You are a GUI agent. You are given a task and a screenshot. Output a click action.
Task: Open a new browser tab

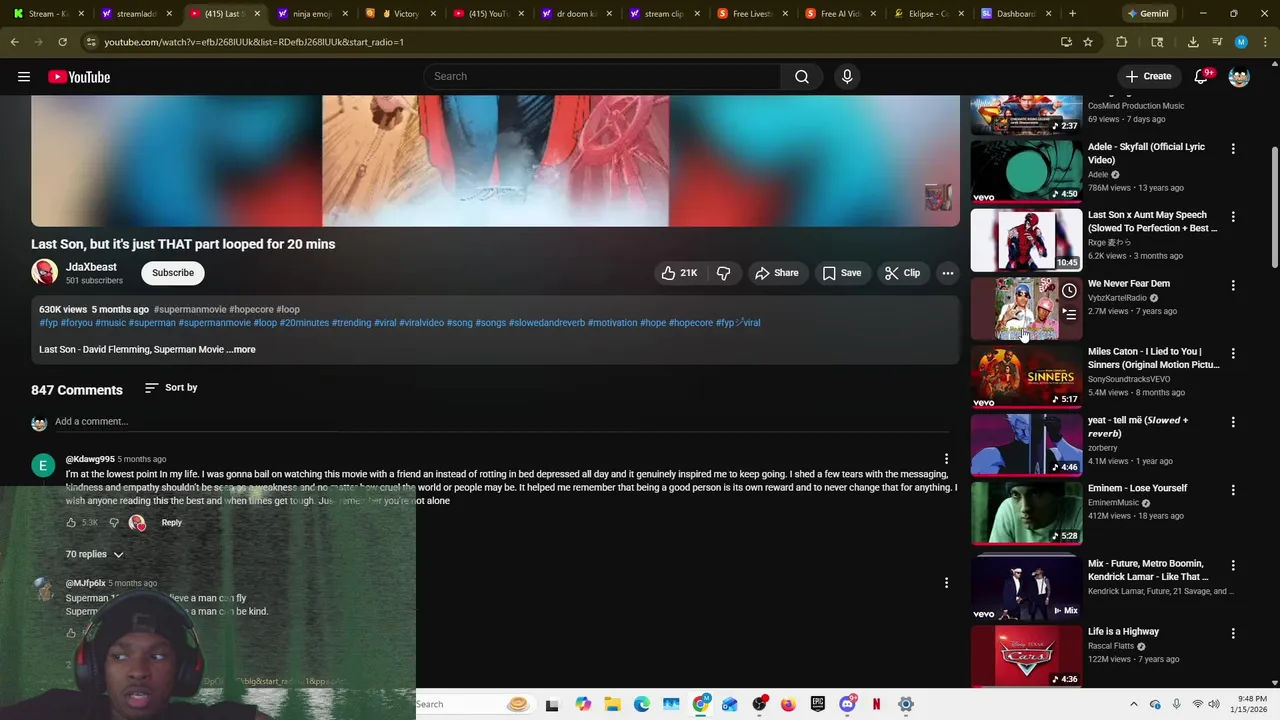[1072, 14]
